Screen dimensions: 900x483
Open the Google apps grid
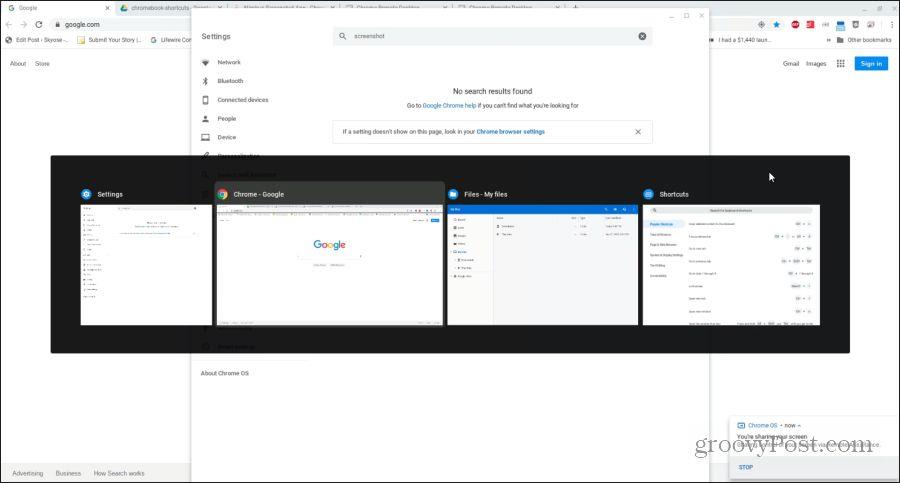[x=840, y=64]
